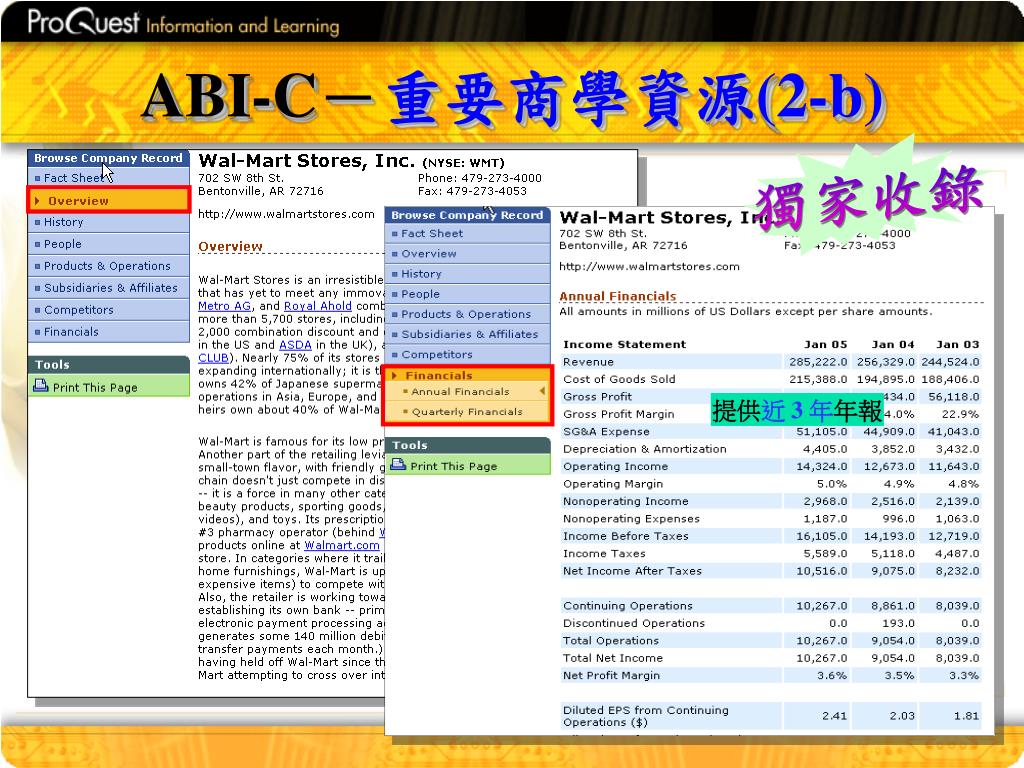Click Continuing Operations value 10,267.0
The image size is (1024, 768).
822,606
